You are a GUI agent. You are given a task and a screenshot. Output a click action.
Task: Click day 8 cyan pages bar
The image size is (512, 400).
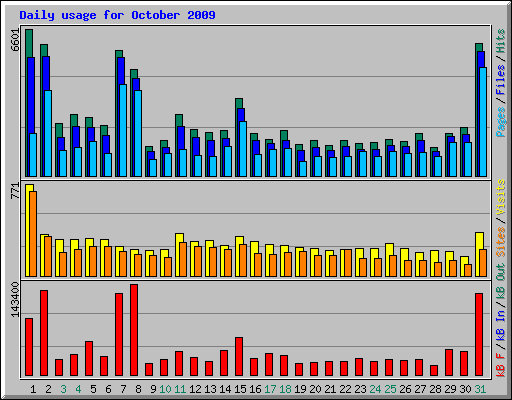point(138,133)
